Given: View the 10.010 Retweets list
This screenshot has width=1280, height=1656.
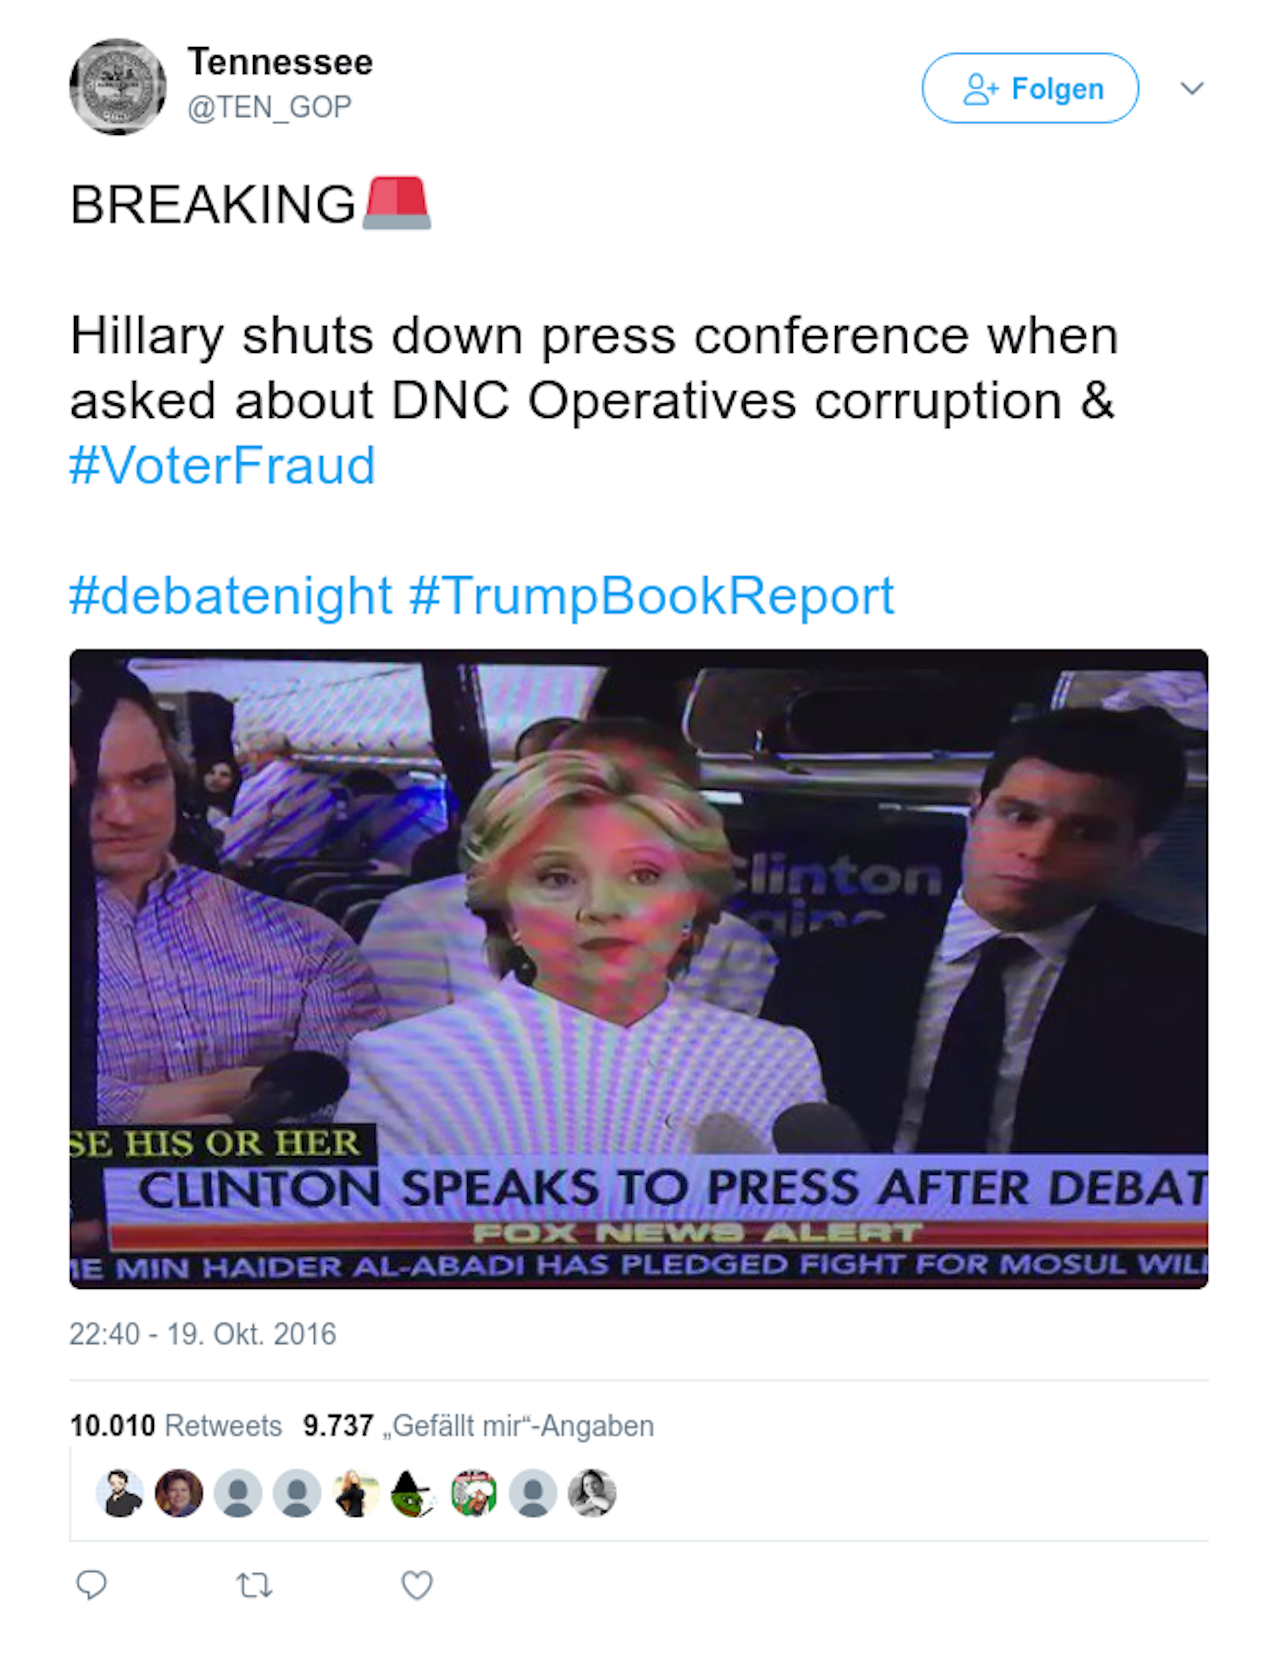Looking at the screenshot, I should tap(176, 1425).
